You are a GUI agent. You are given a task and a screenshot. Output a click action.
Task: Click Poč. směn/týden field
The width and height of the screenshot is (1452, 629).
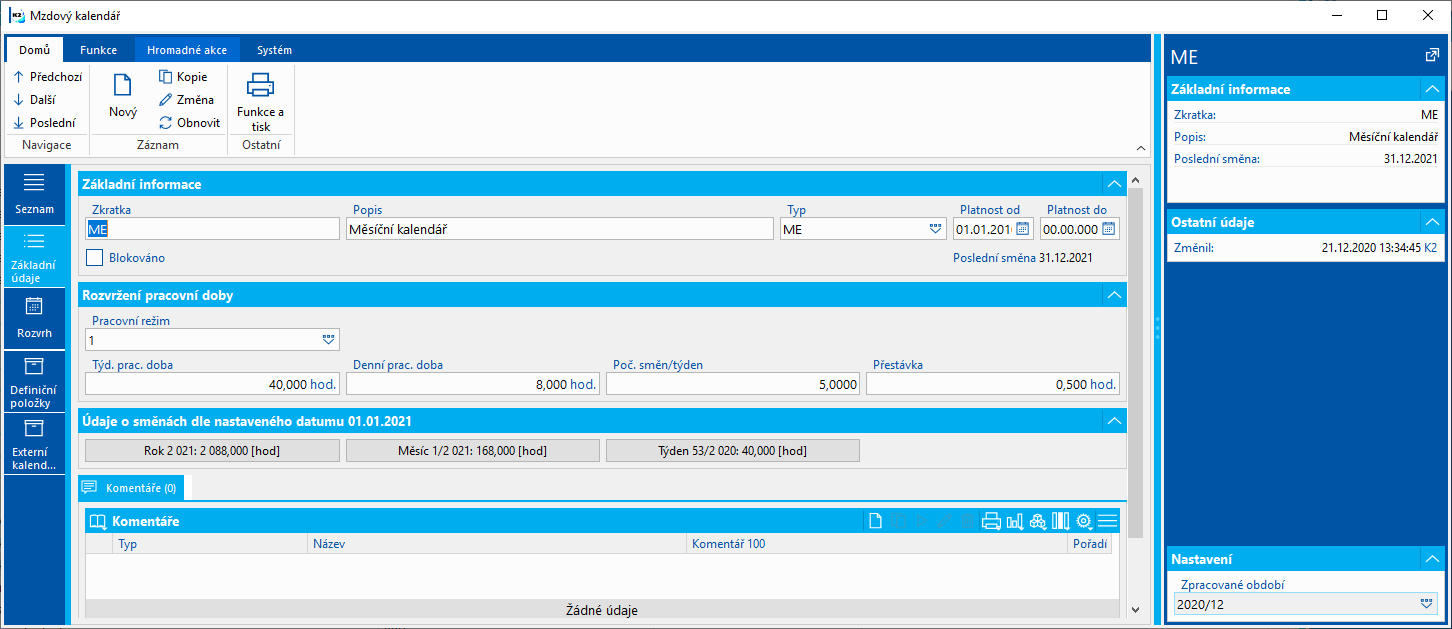click(733, 384)
